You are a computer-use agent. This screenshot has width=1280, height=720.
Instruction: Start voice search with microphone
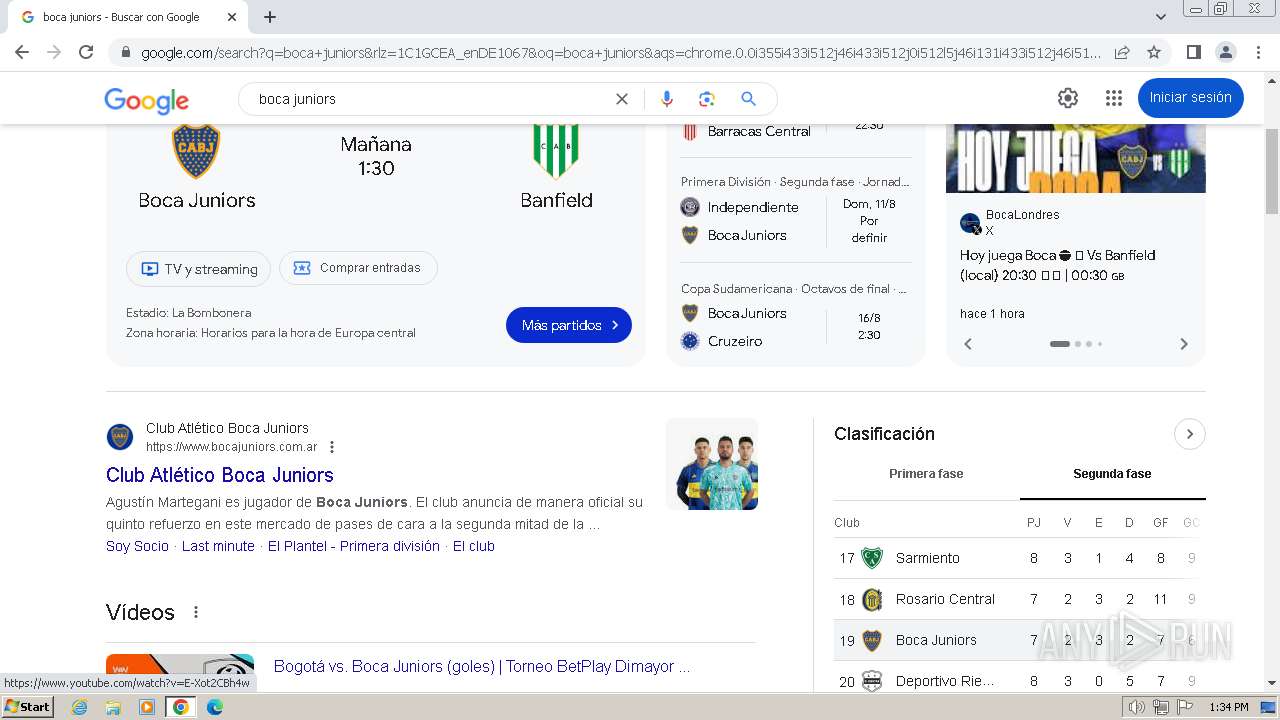click(x=667, y=99)
